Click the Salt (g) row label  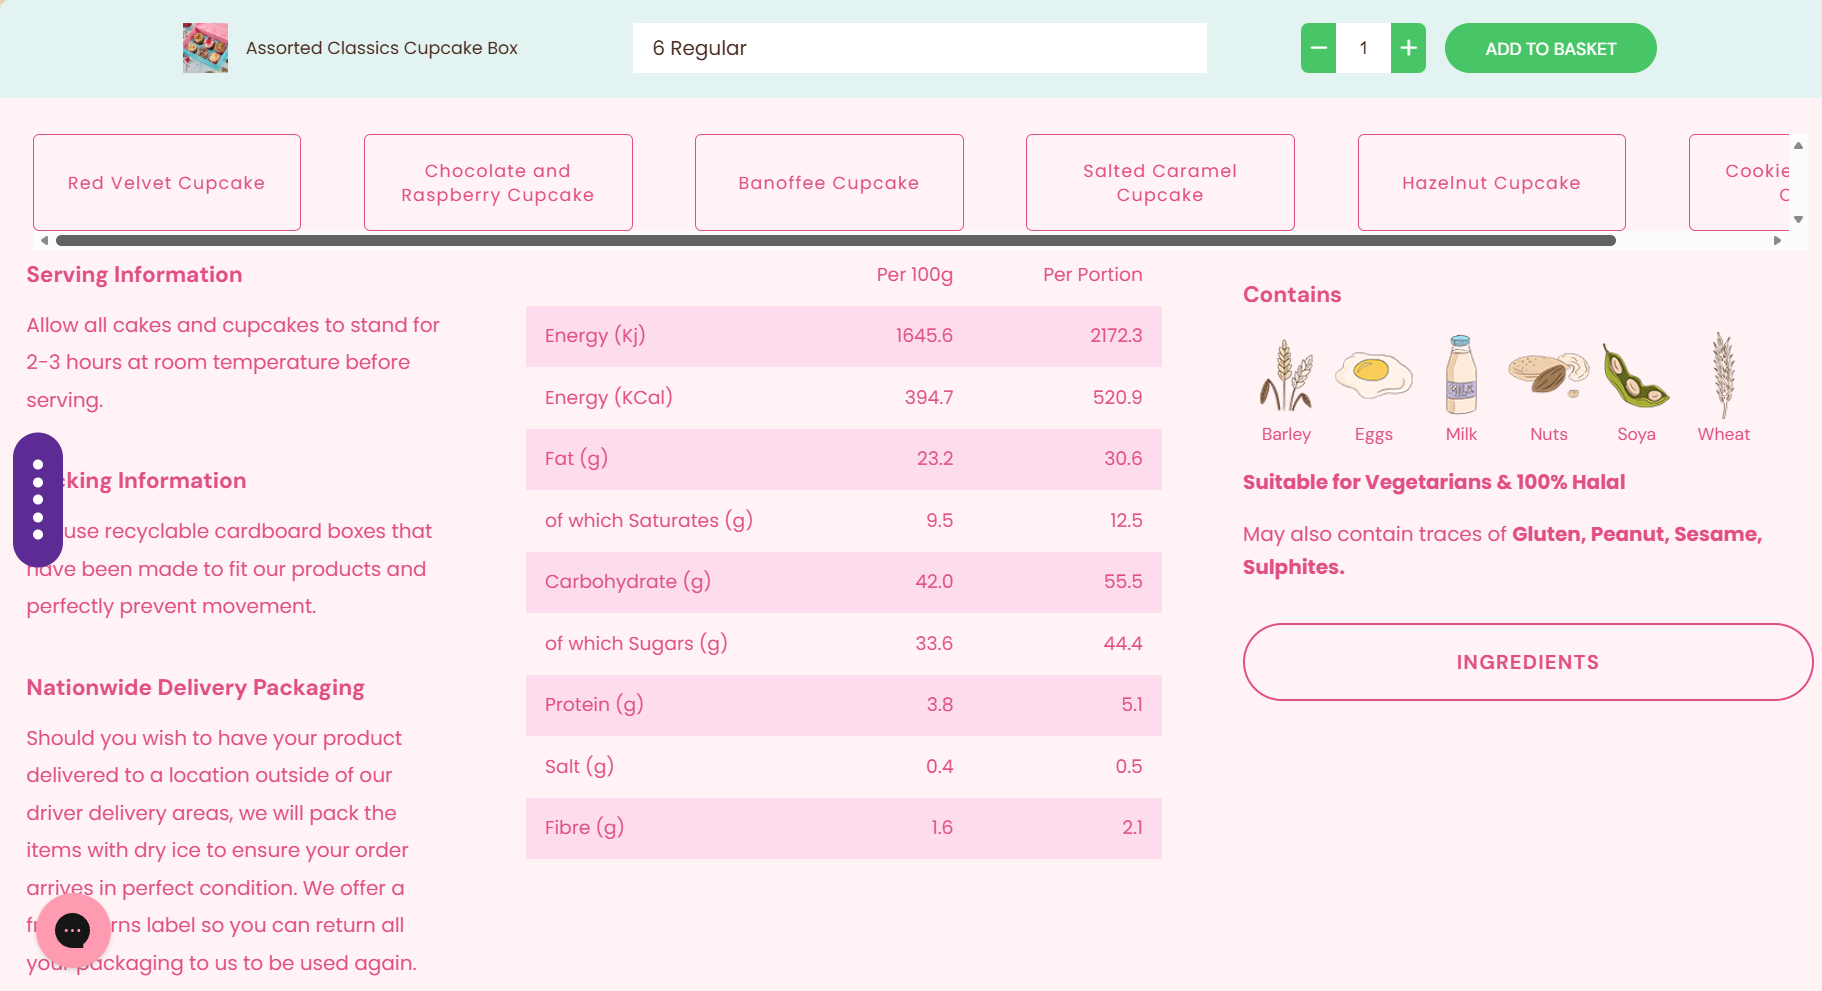[x=579, y=767]
